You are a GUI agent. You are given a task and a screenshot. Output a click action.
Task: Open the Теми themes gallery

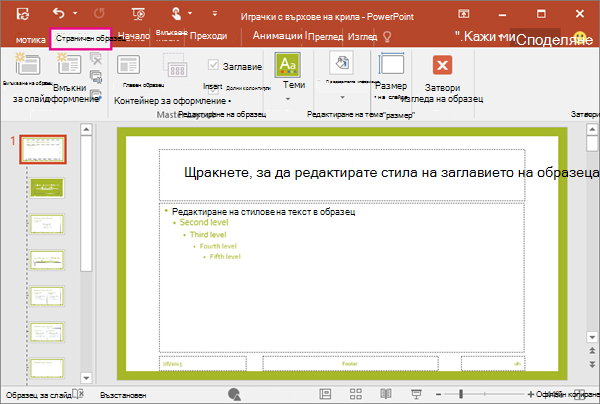pyautogui.click(x=287, y=65)
